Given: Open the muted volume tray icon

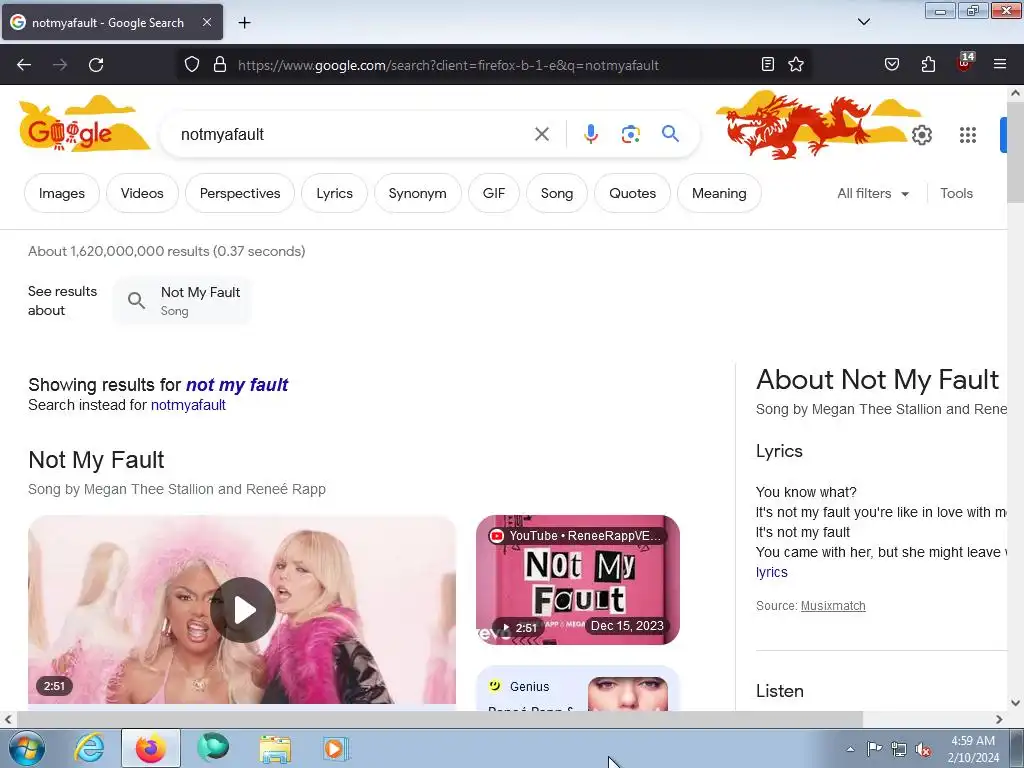Looking at the screenshot, I should pyautogui.click(x=923, y=750).
